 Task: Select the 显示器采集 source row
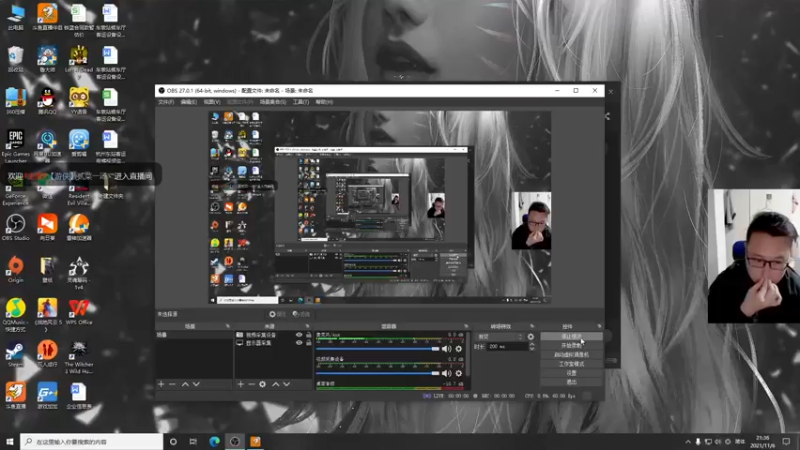[273, 343]
